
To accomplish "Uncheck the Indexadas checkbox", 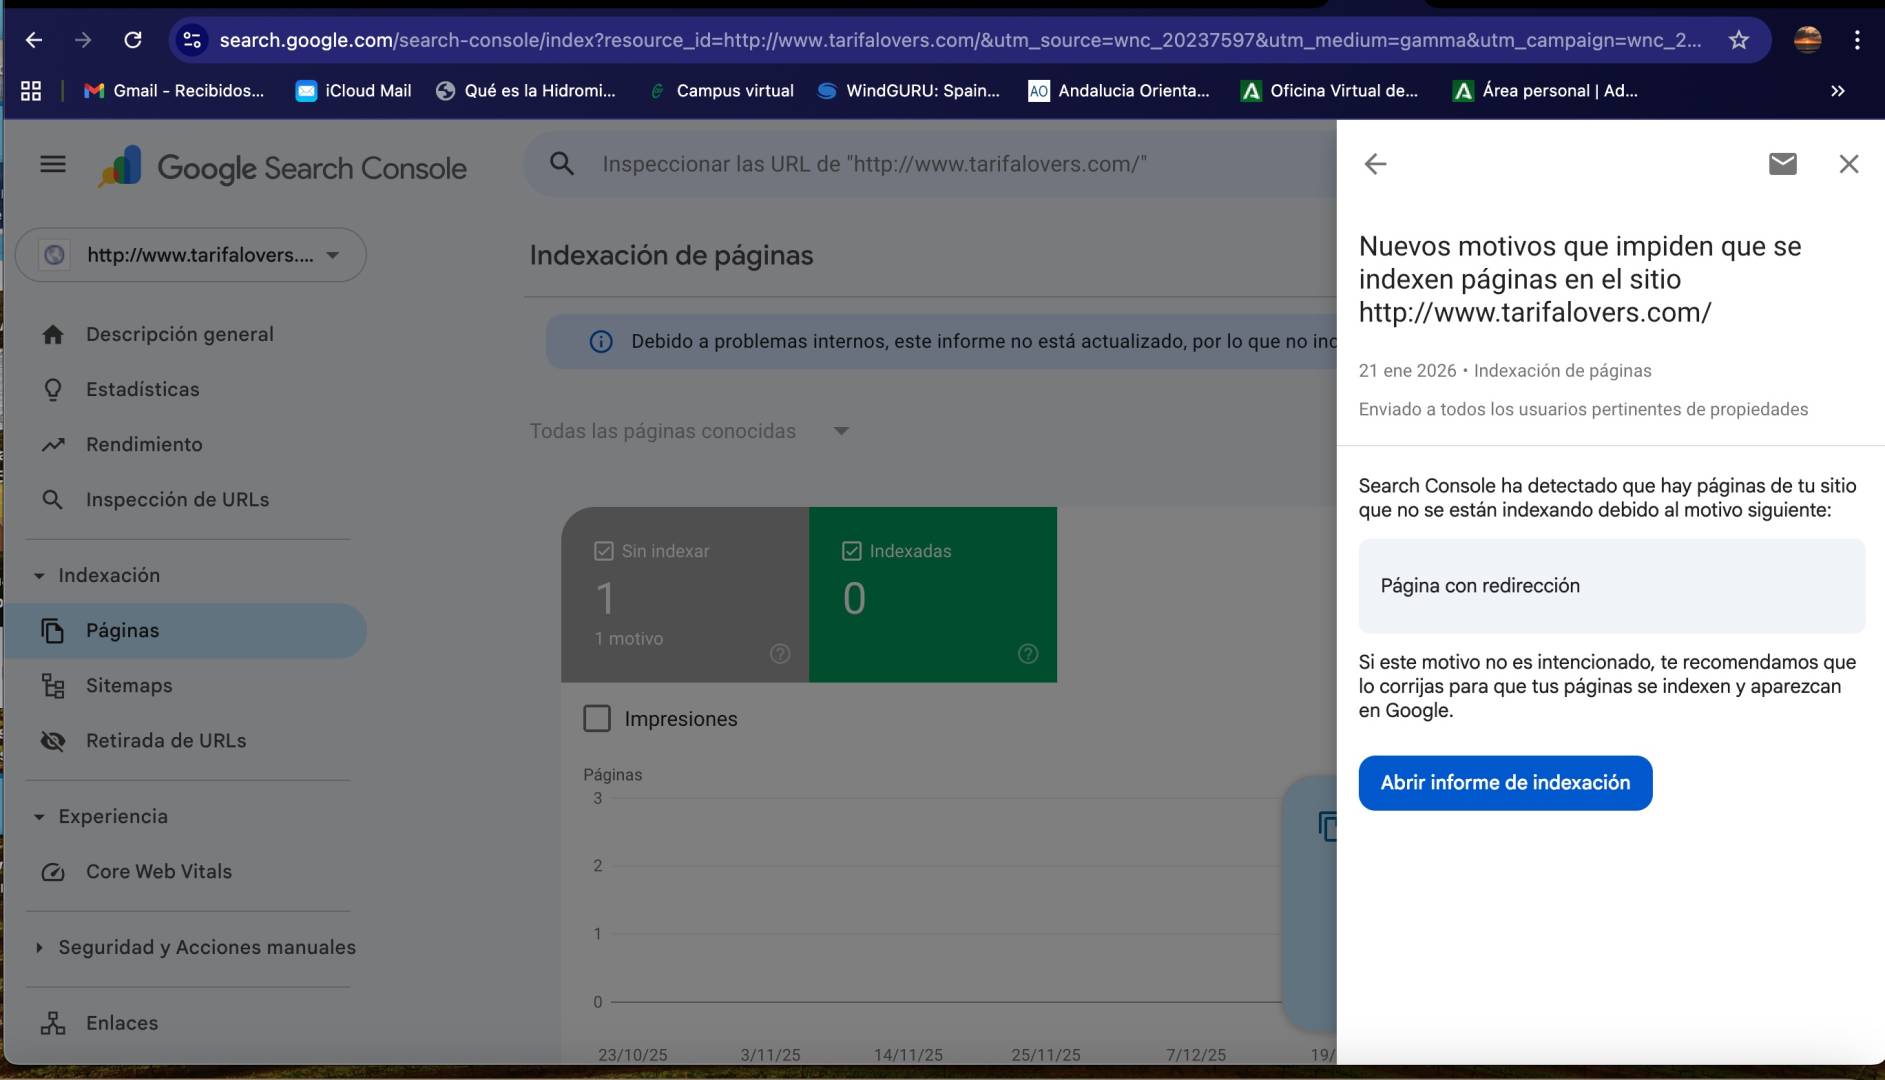I will pyautogui.click(x=852, y=551).
